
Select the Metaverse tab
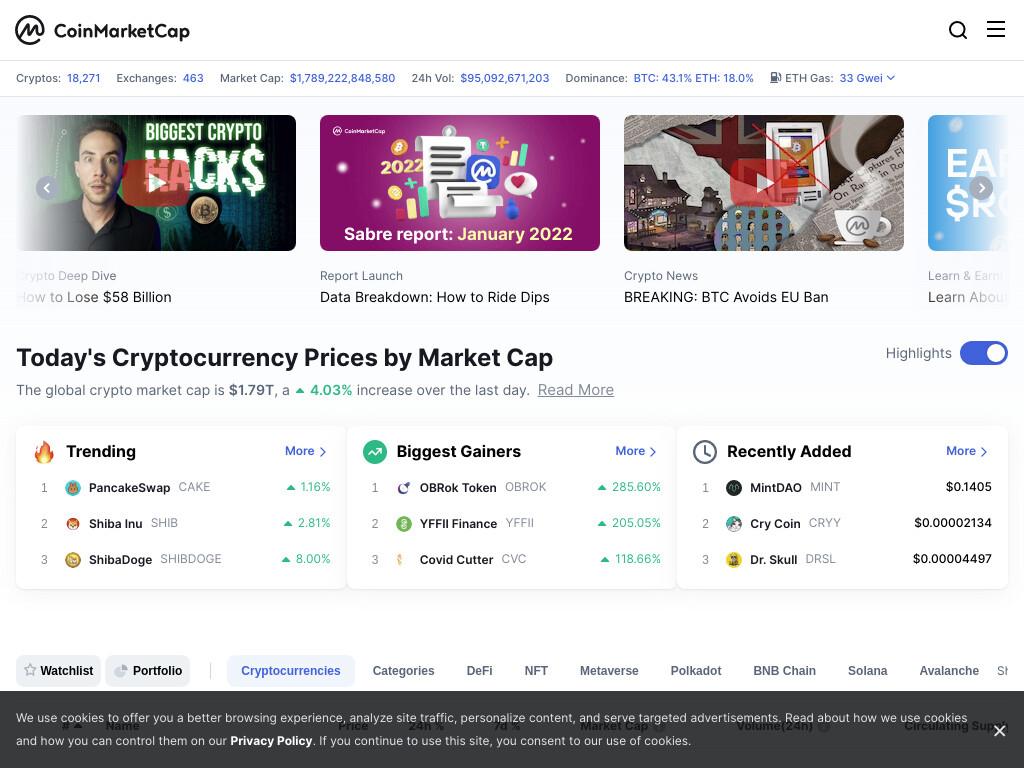(609, 671)
